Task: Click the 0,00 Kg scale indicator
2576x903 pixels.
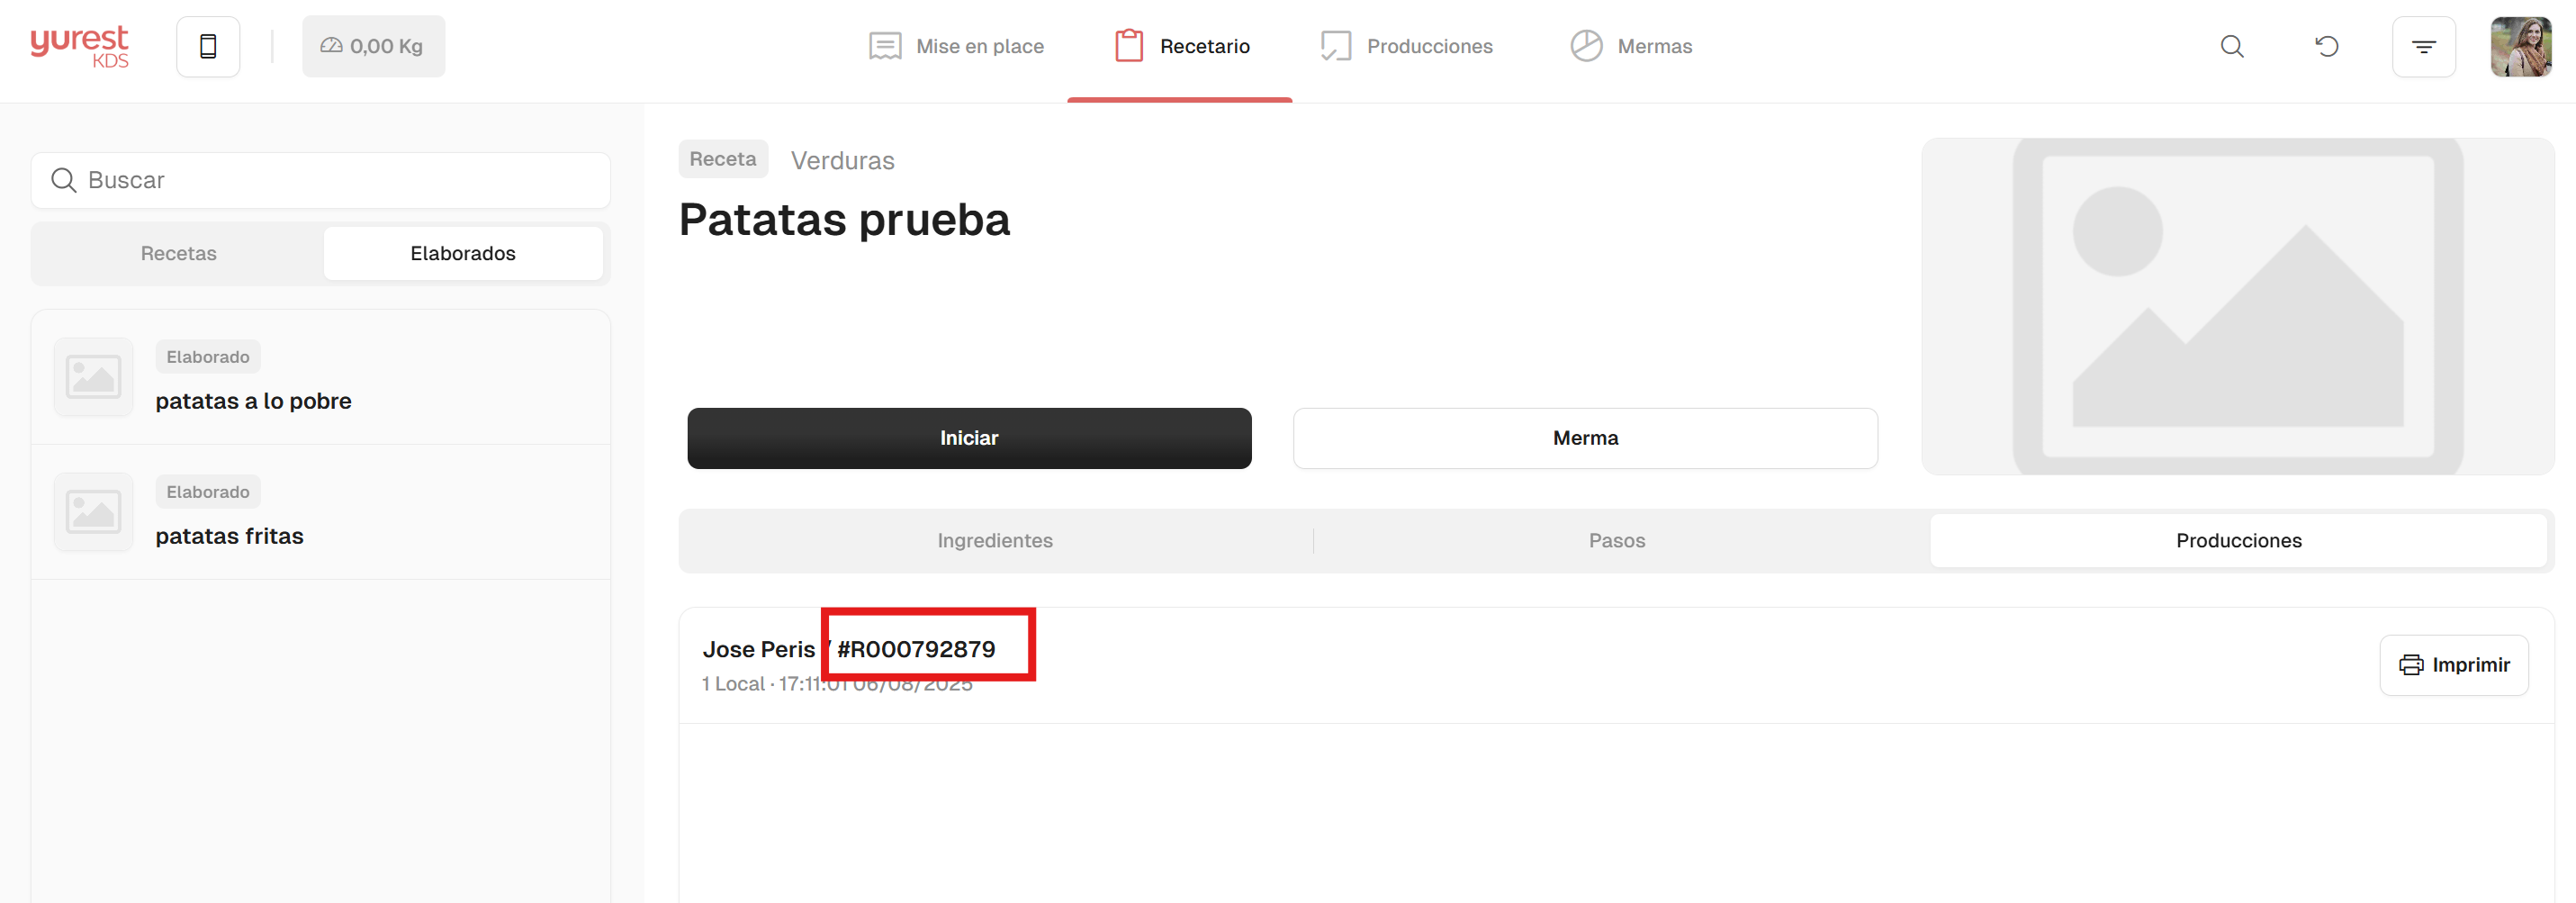Action: click(373, 47)
